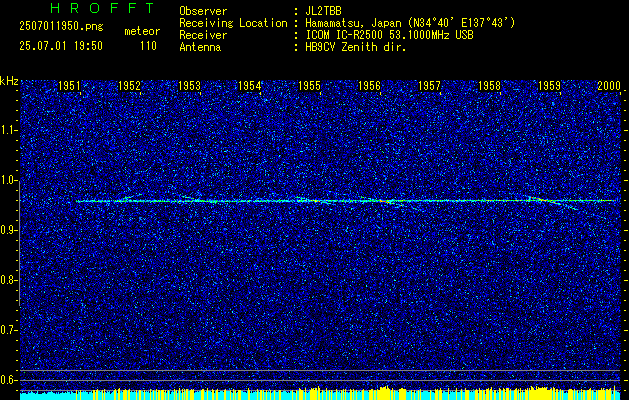Click the red meteor echo peak near 1956

[x=385, y=201]
